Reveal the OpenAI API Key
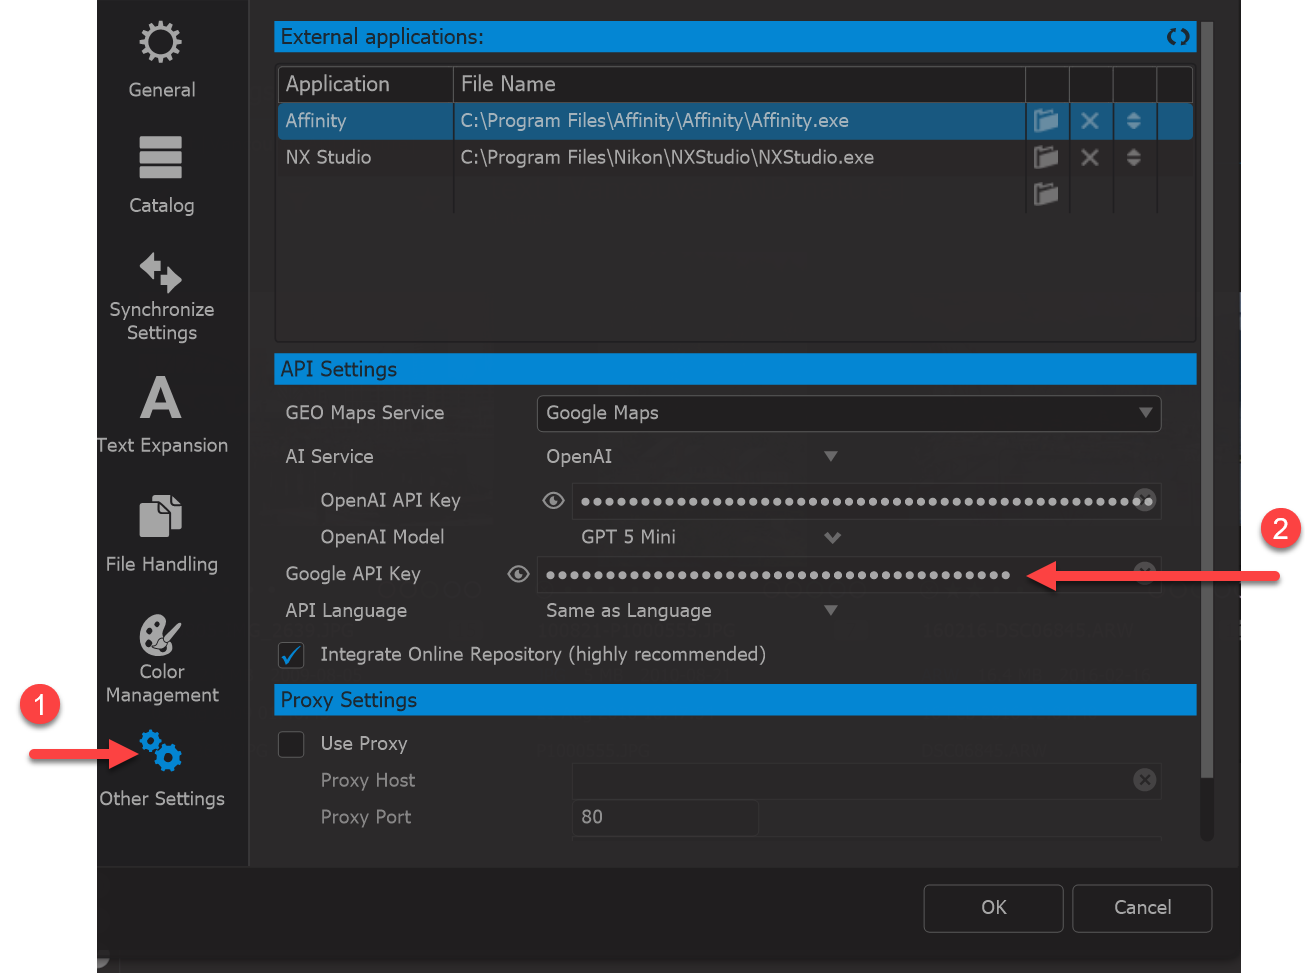This screenshot has height=973, width=1305. click(x=553, y=500)
